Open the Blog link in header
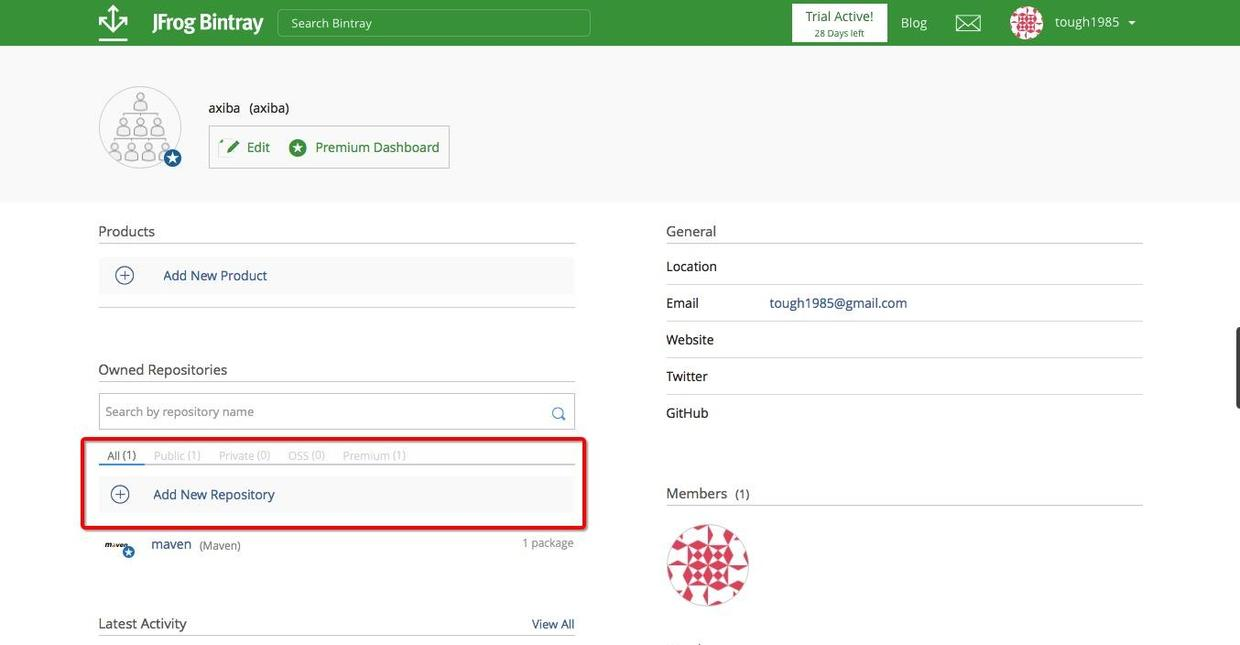Viewport: 1240px width, 645px height. [914, 23]
